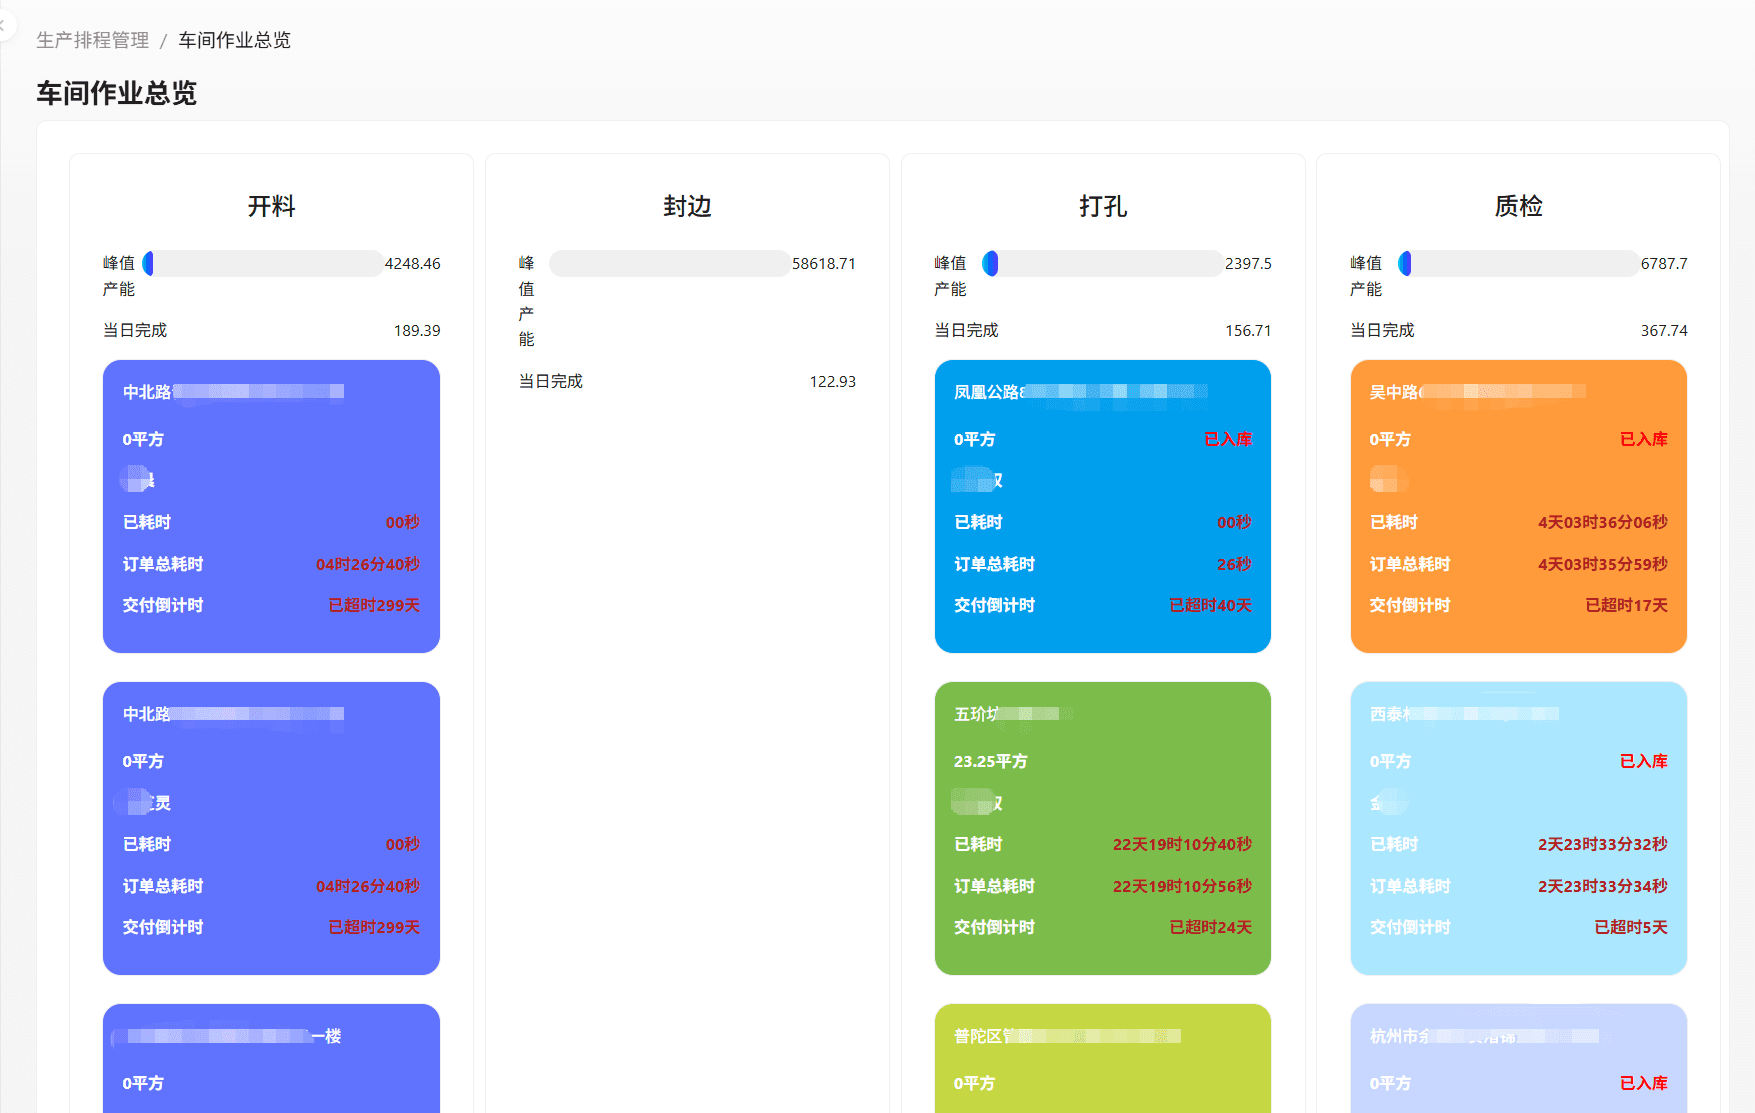Open the 五玠坊 order card title
1755x1113 pixels.
(1013, 714)
